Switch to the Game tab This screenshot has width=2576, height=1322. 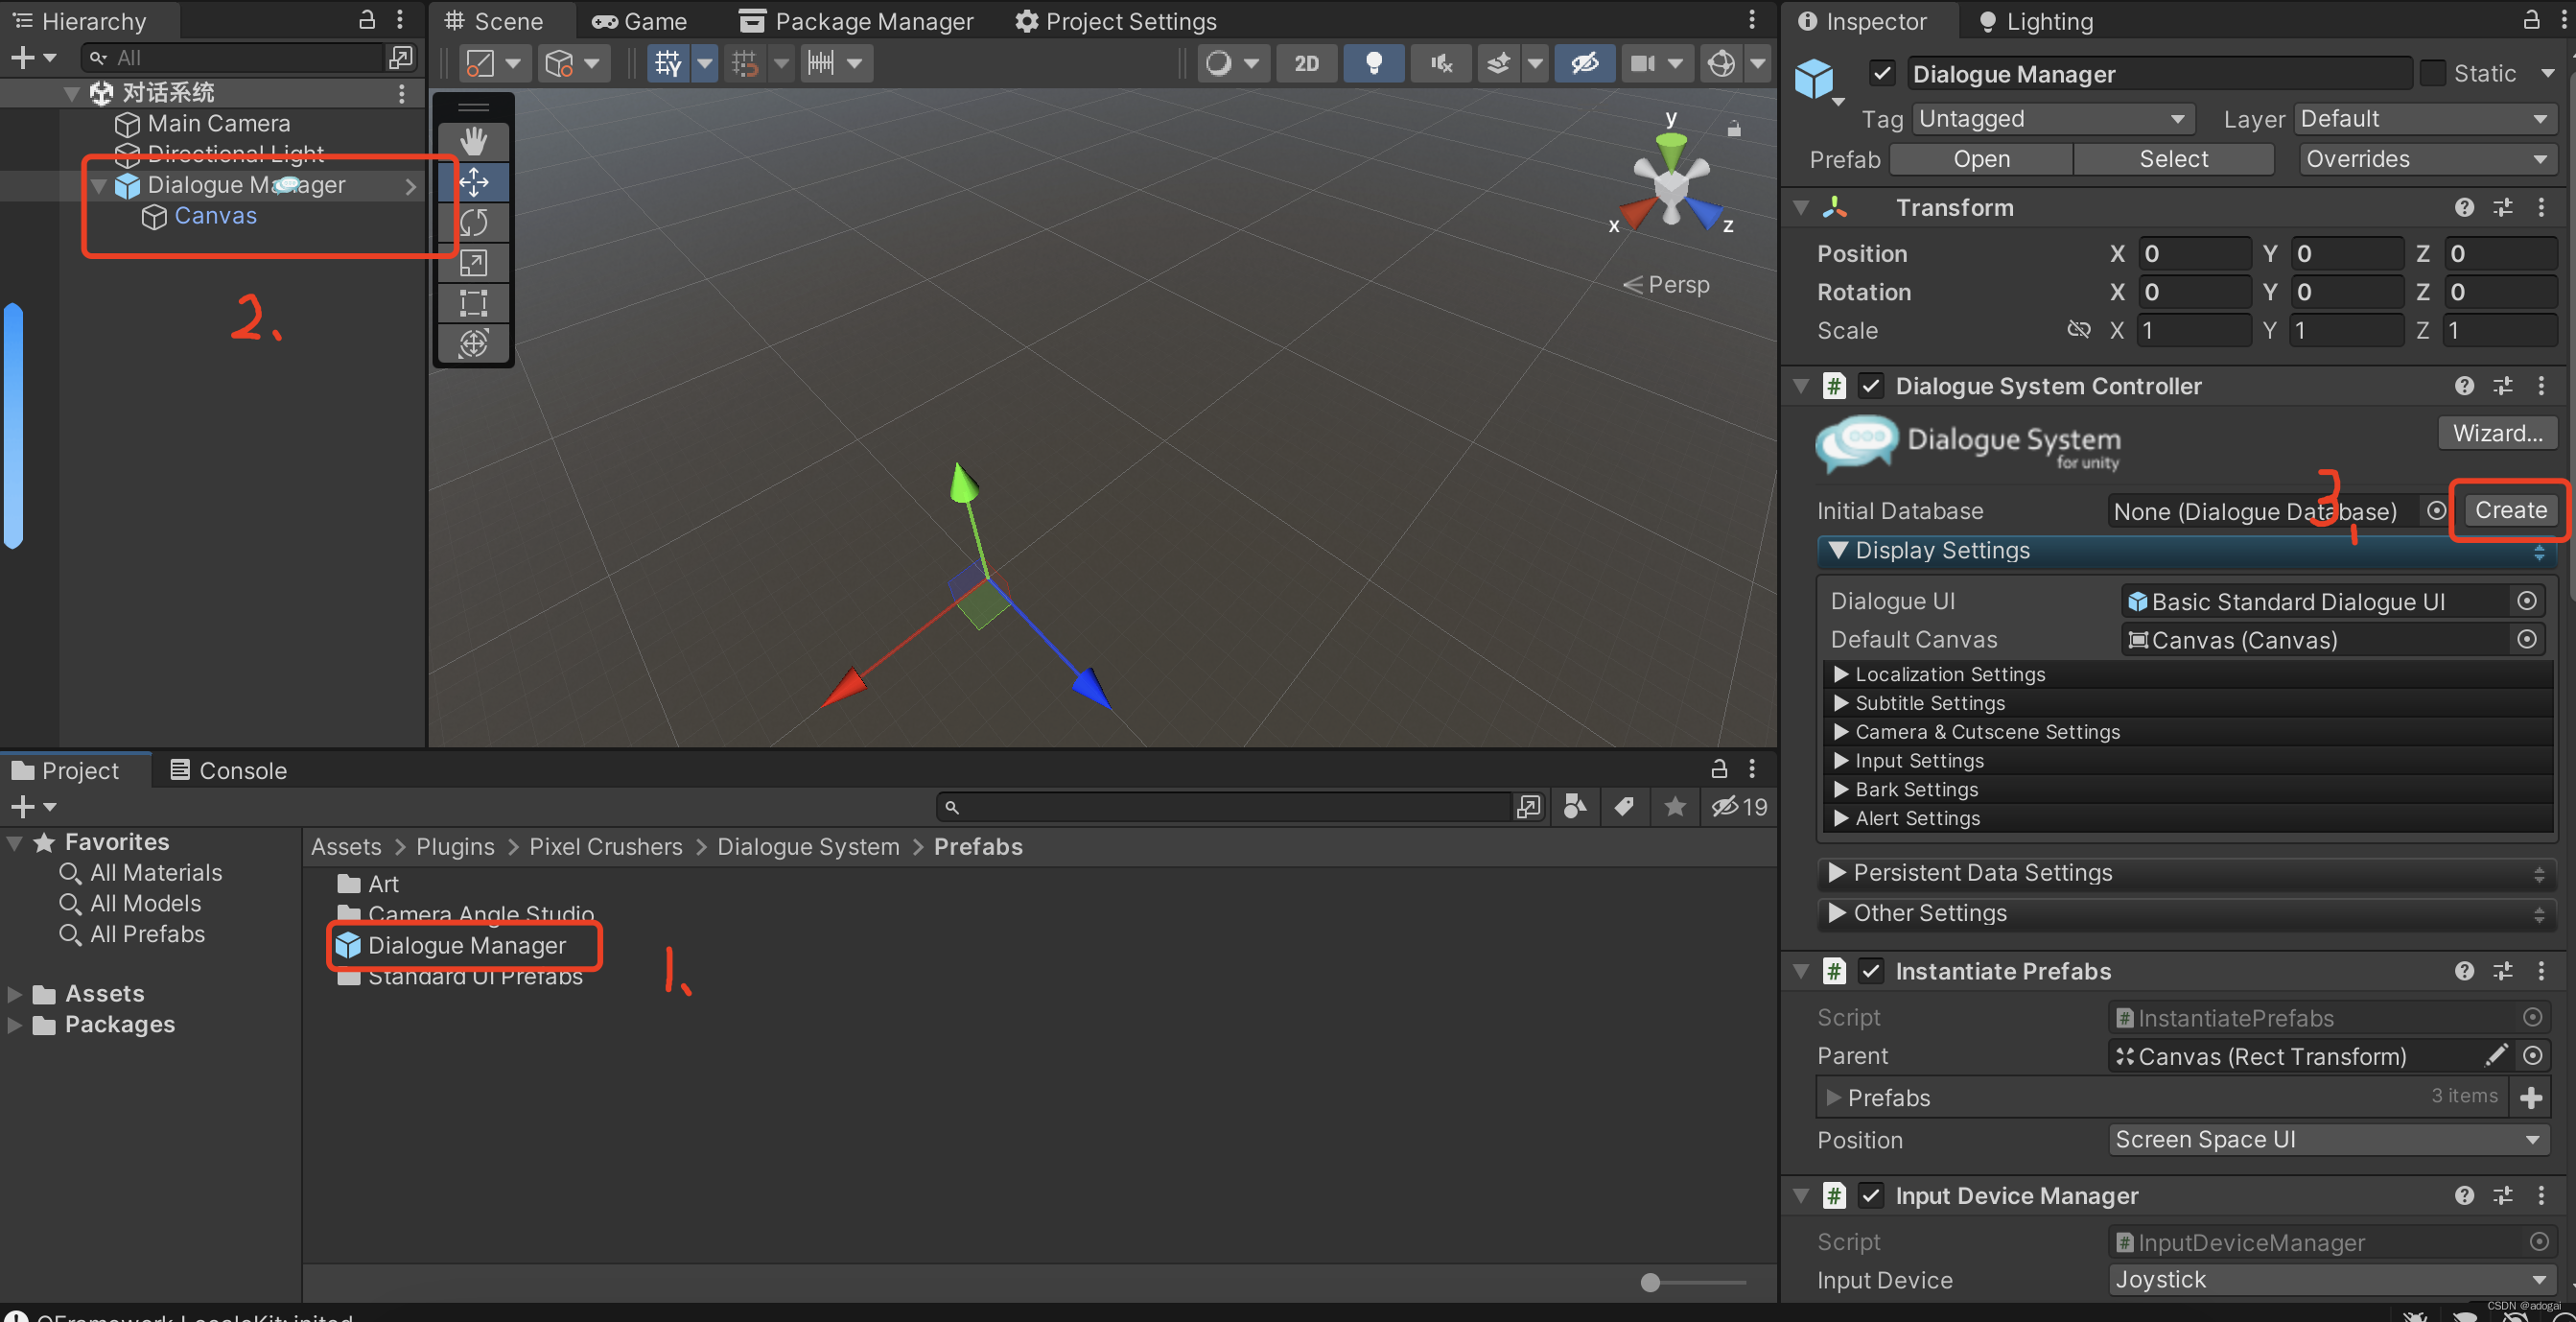[640, 21]
